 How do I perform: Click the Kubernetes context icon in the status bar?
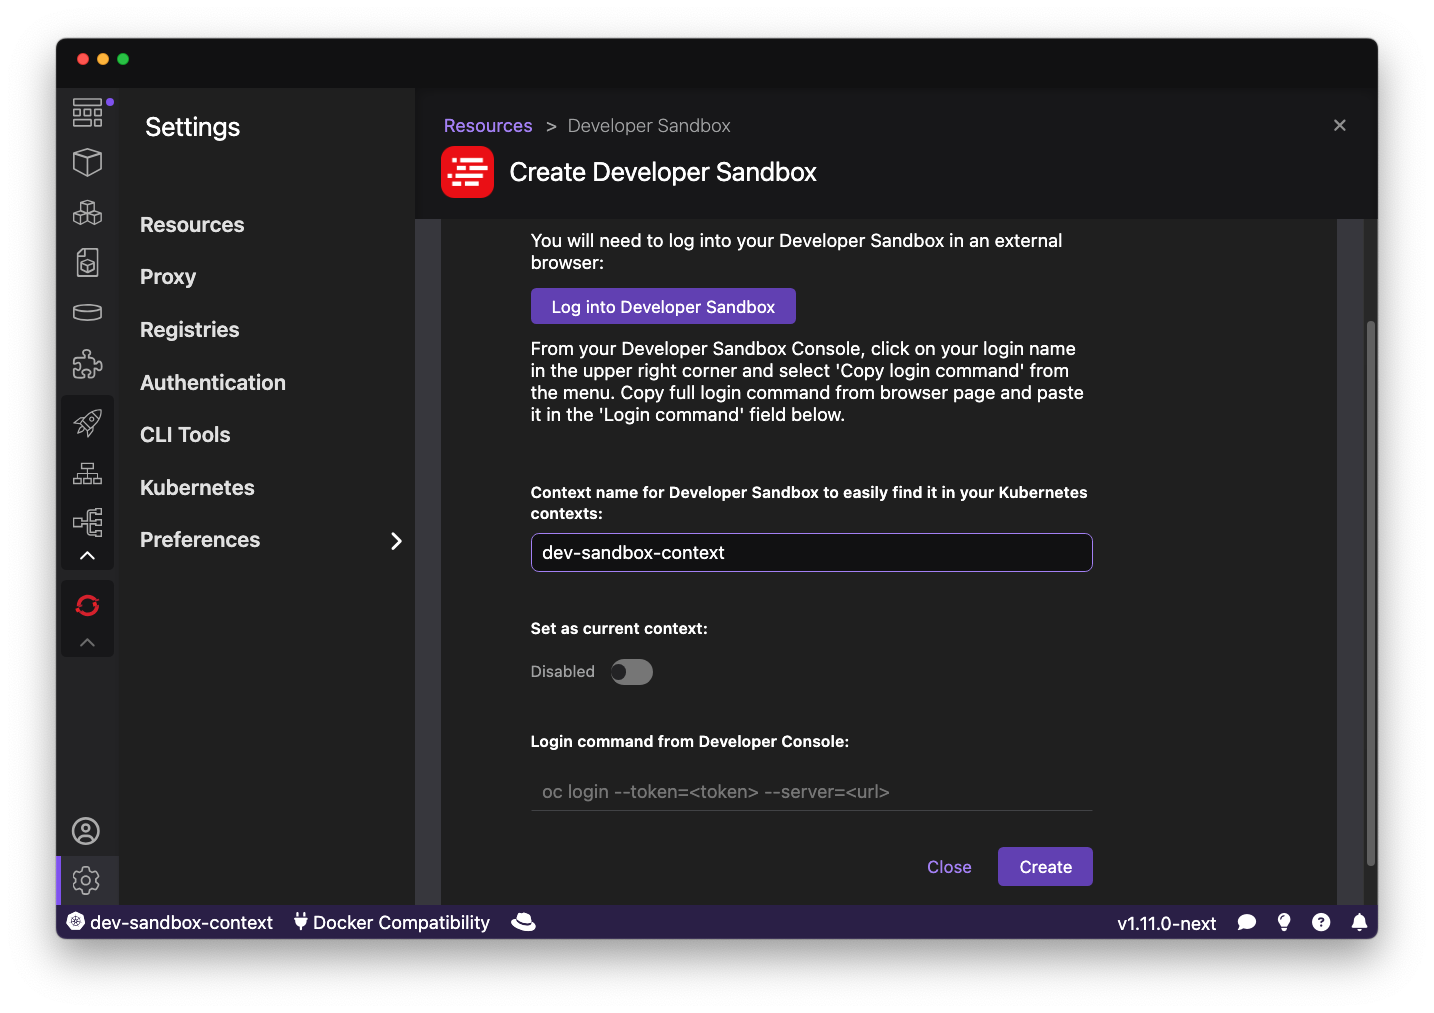[75, 922]
